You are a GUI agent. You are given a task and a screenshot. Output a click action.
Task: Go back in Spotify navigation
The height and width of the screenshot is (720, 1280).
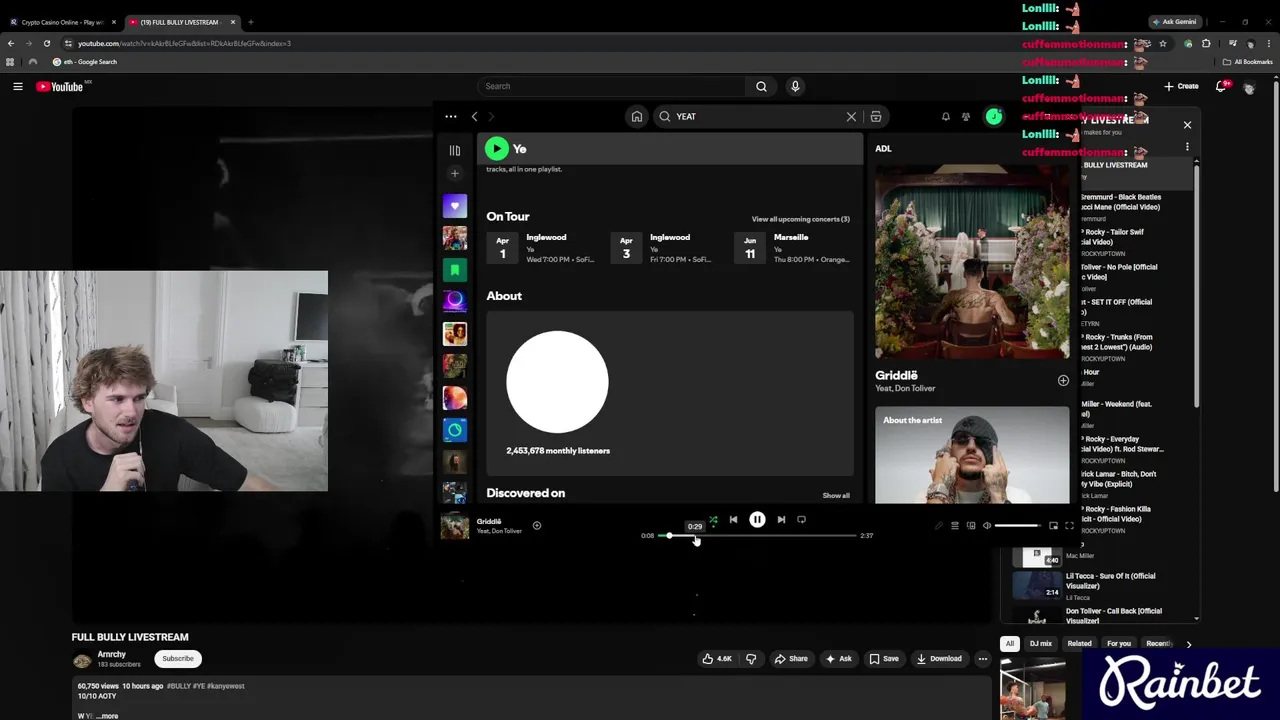tap(475, 116)
